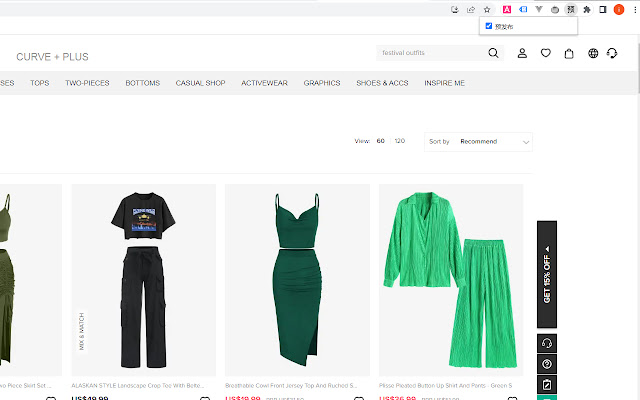Click the festival outfits search field
Viewport: 640px width, 400px height.
pyautogui.click(x=431, y=53)
